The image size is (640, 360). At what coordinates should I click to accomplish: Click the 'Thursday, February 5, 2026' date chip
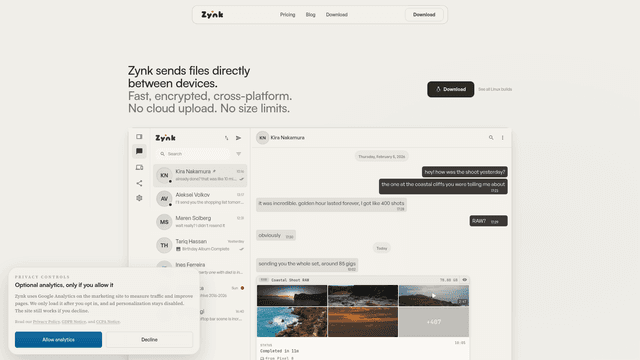coord(382,156)
